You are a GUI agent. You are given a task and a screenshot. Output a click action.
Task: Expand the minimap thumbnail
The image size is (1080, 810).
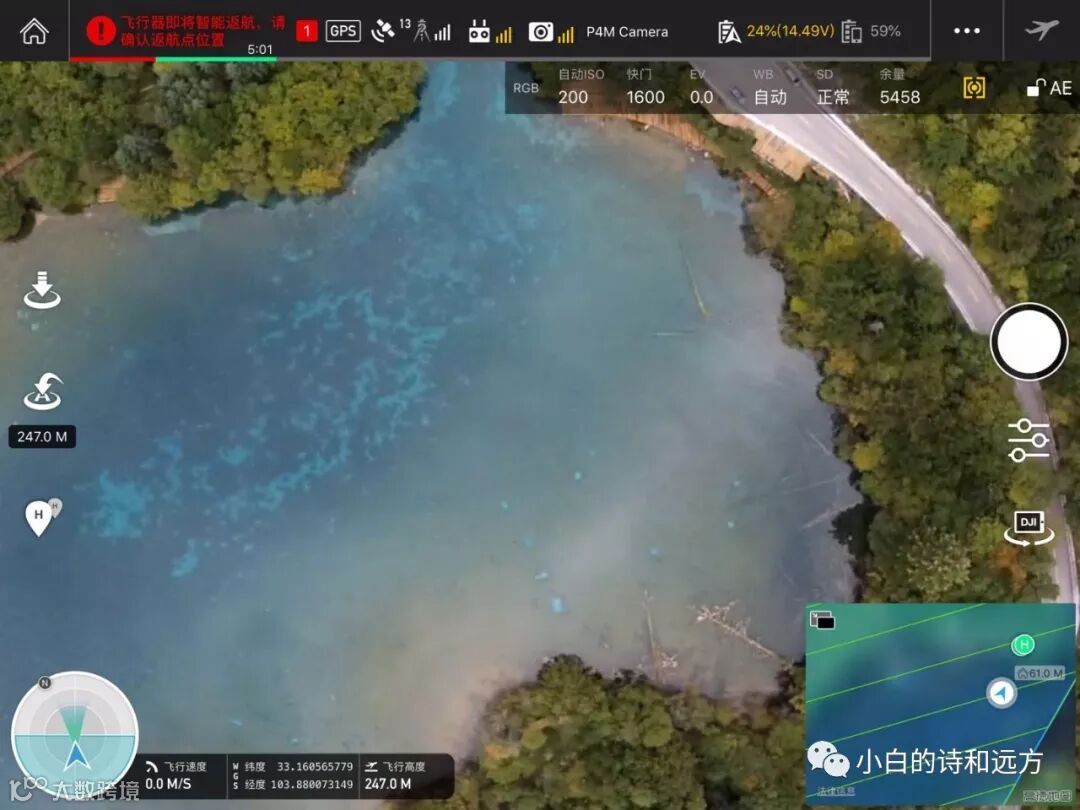coord(940,705)
